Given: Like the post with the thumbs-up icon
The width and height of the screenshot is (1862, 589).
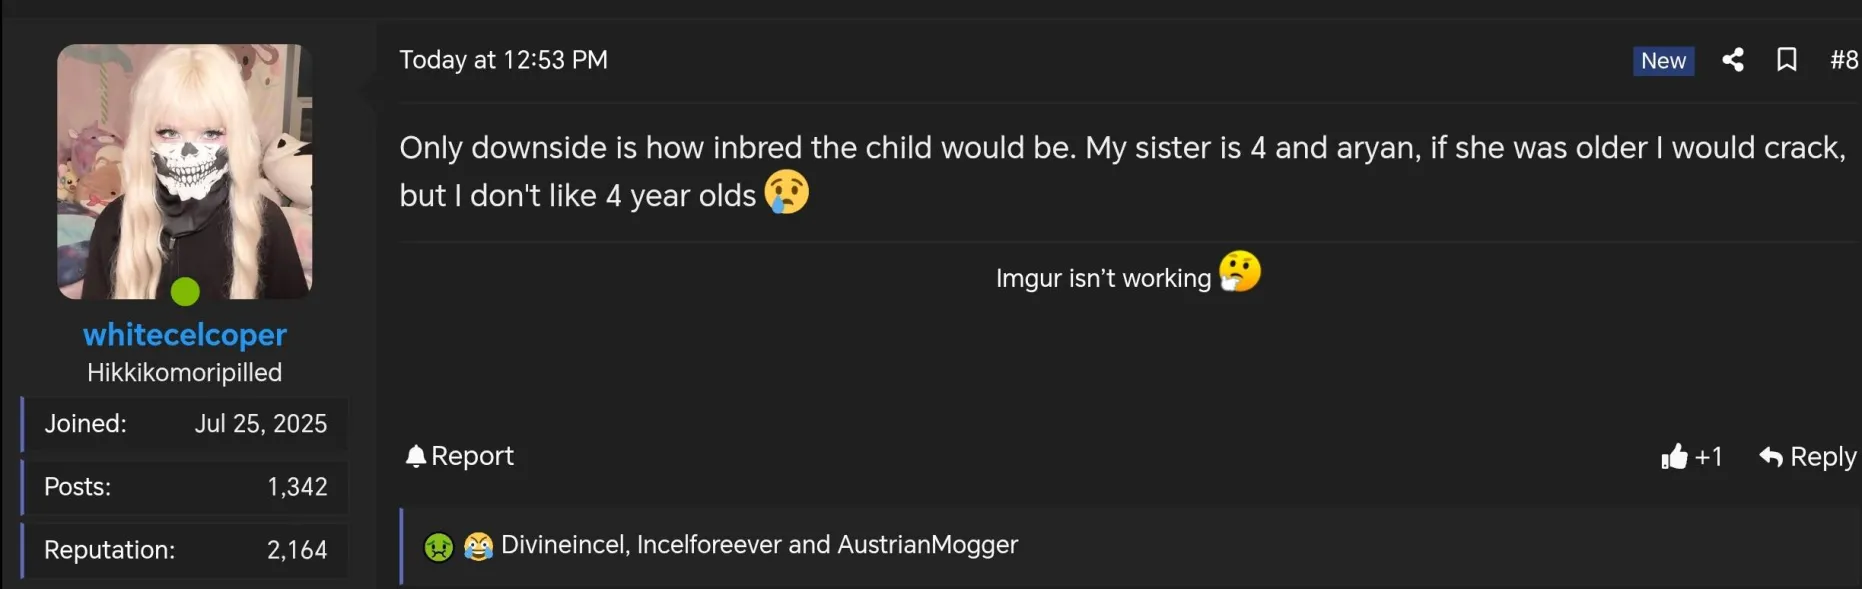Looking at the screenshot, I should pos(1674,457).
